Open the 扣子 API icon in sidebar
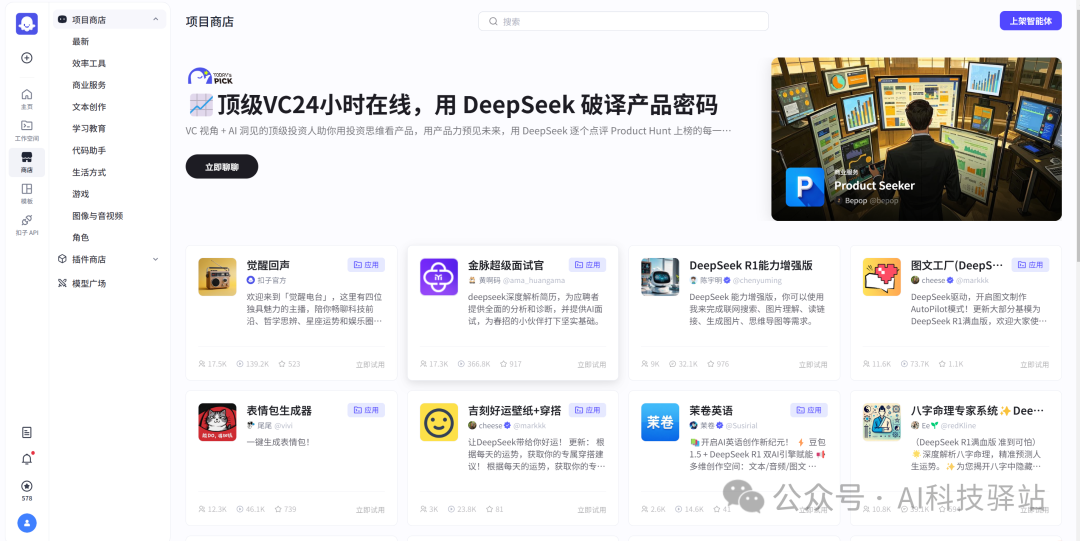This screenshot has width=1080, height=541. point(27,225)
